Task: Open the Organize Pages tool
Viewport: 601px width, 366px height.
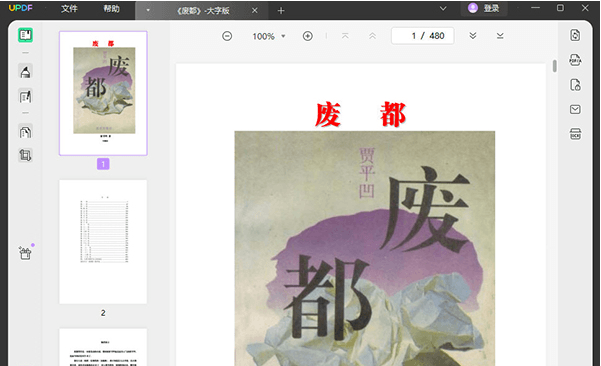Action: (26, 132)
